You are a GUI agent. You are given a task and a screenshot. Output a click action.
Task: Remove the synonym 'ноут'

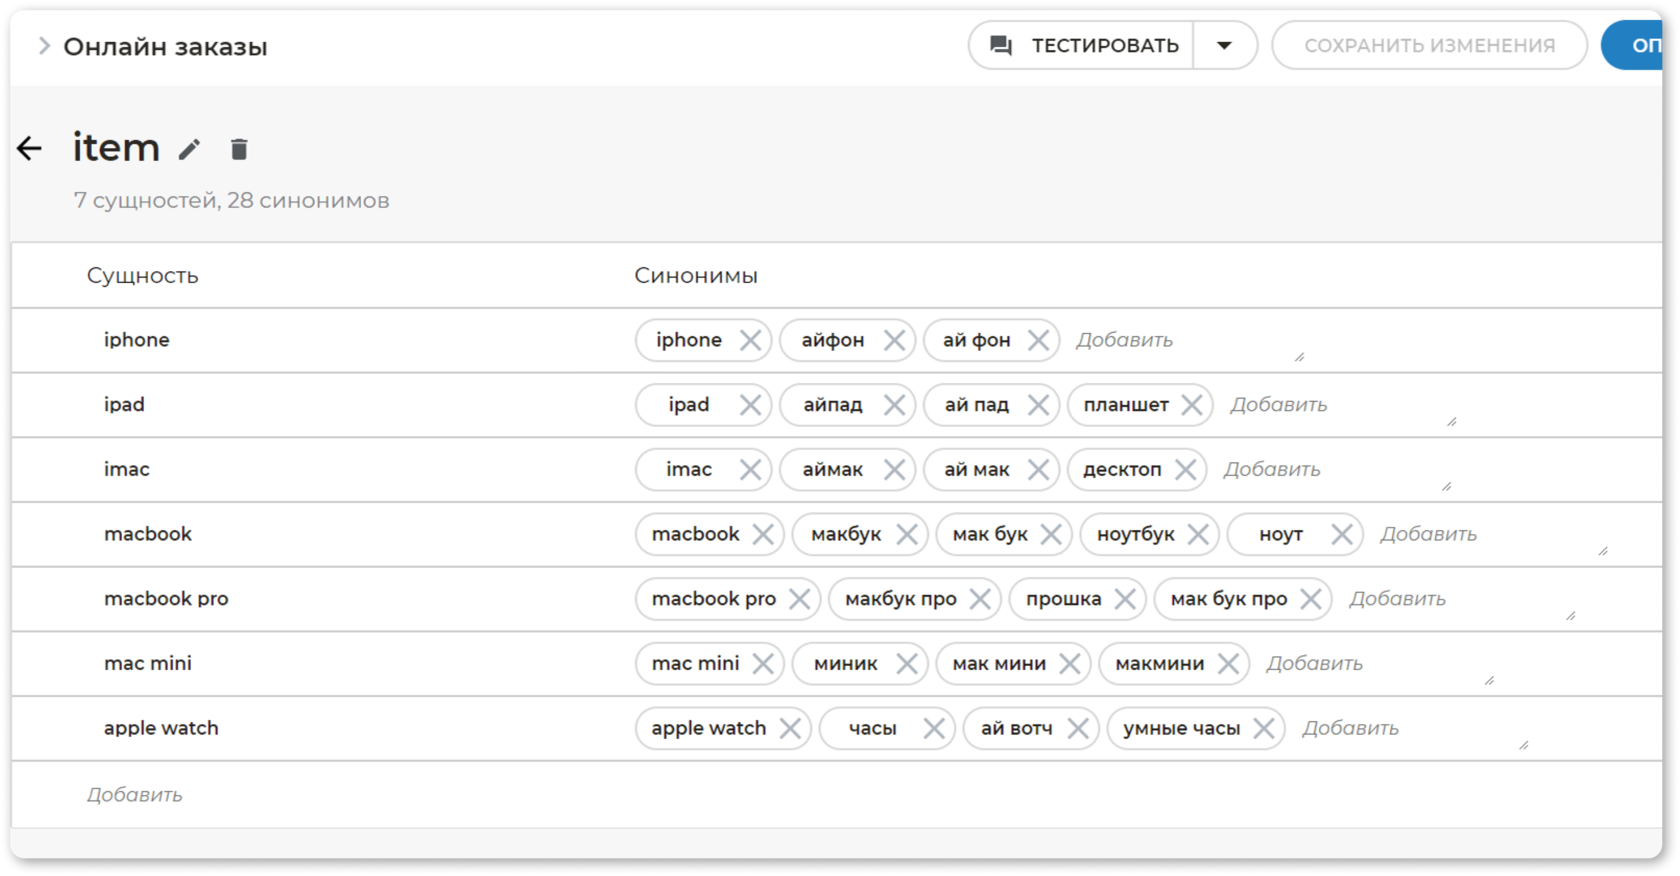1342,535
